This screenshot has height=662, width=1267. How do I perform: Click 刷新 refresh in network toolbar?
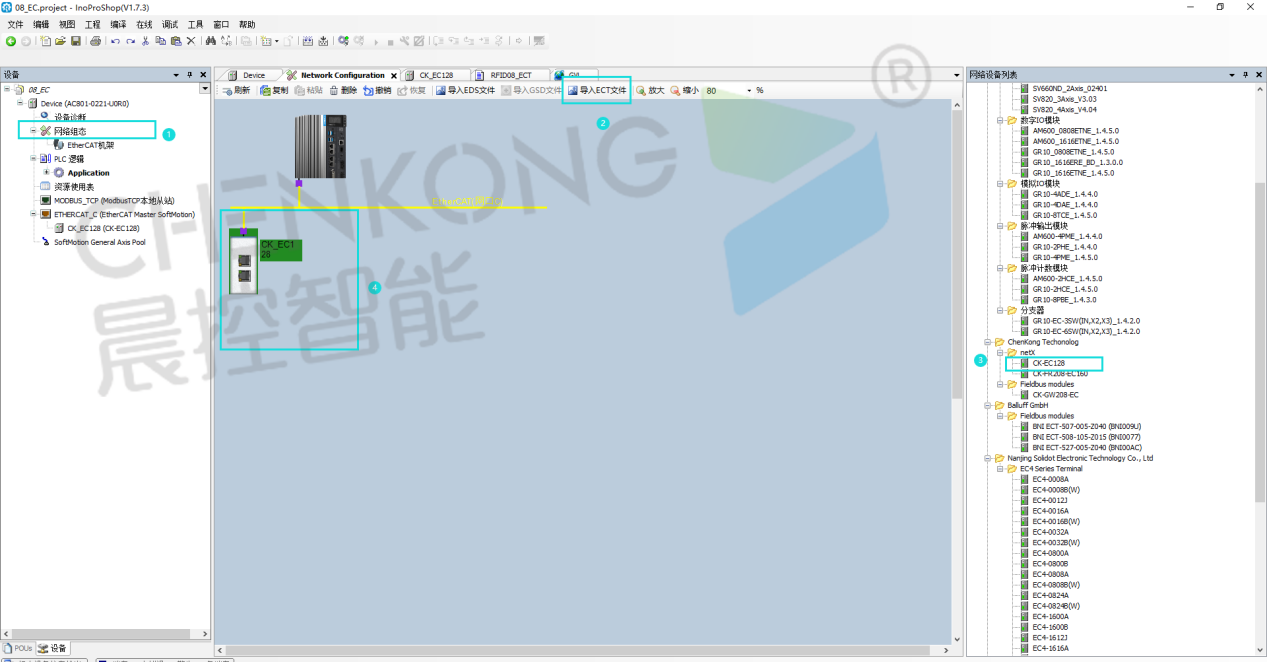[236, 90]
